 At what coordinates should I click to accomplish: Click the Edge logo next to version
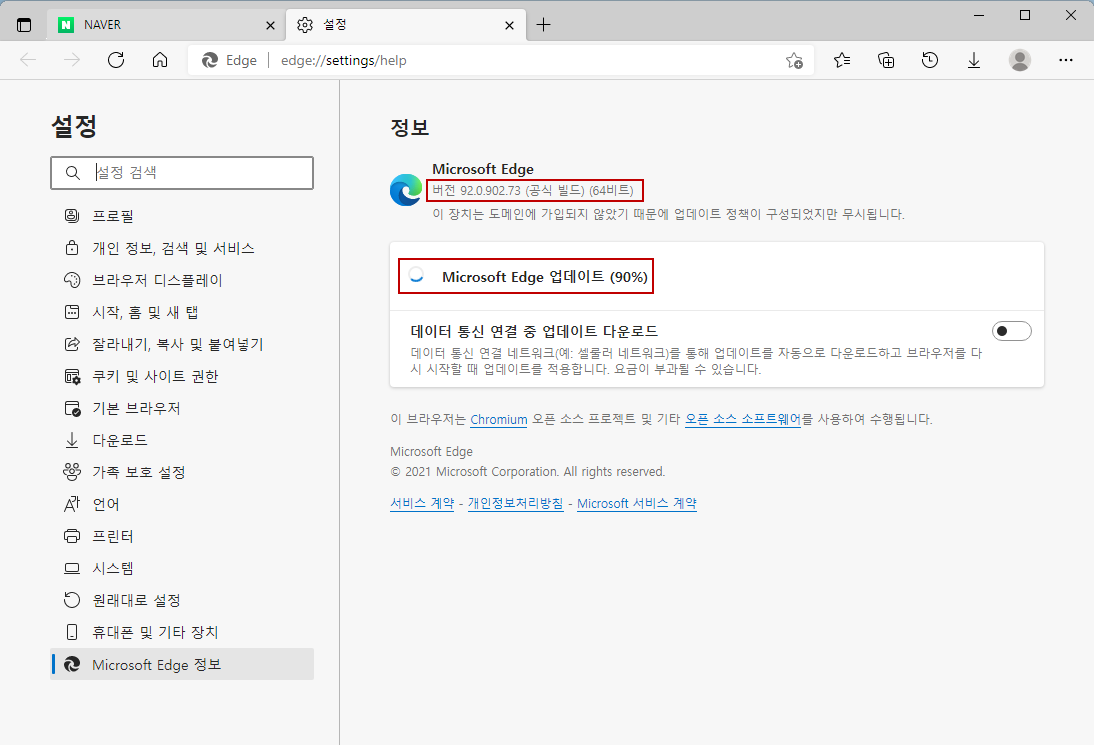(406, 190)
